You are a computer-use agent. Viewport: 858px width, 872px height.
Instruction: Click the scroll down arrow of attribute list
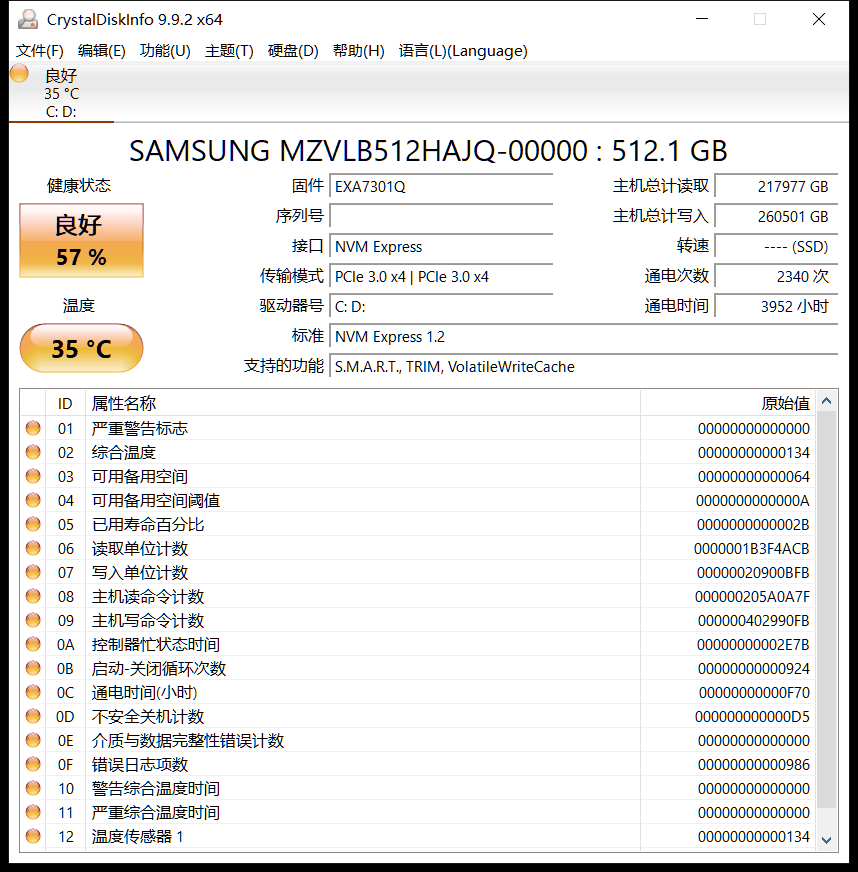[826, 840]
